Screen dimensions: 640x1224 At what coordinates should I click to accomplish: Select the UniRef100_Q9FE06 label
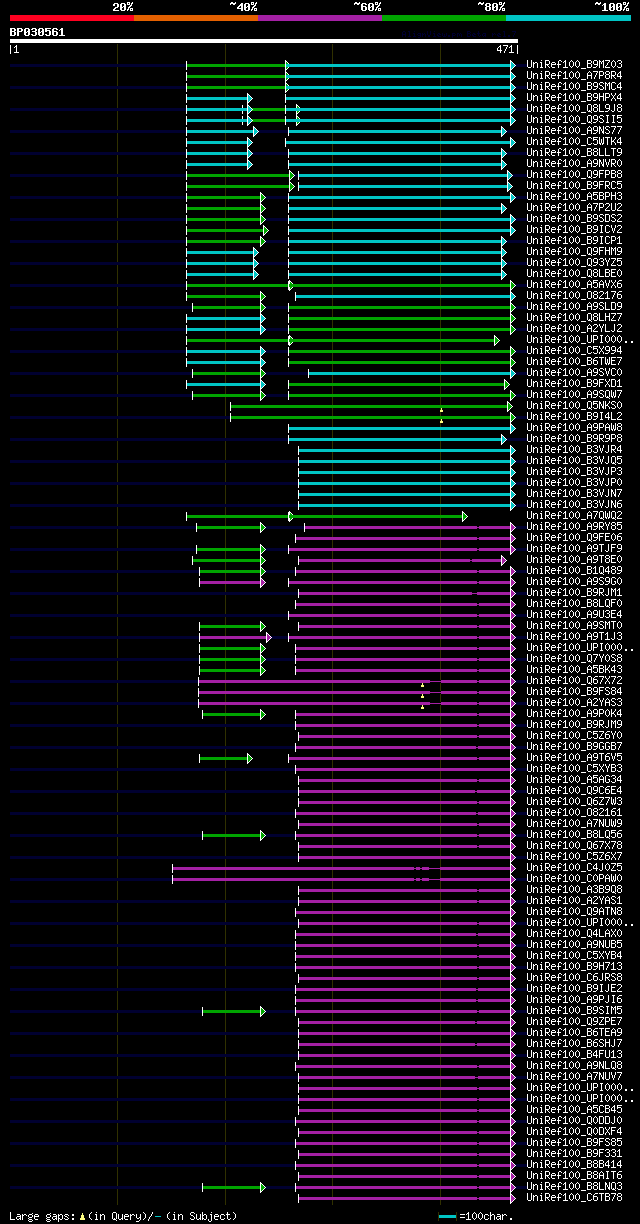click(x=574, y=538)
